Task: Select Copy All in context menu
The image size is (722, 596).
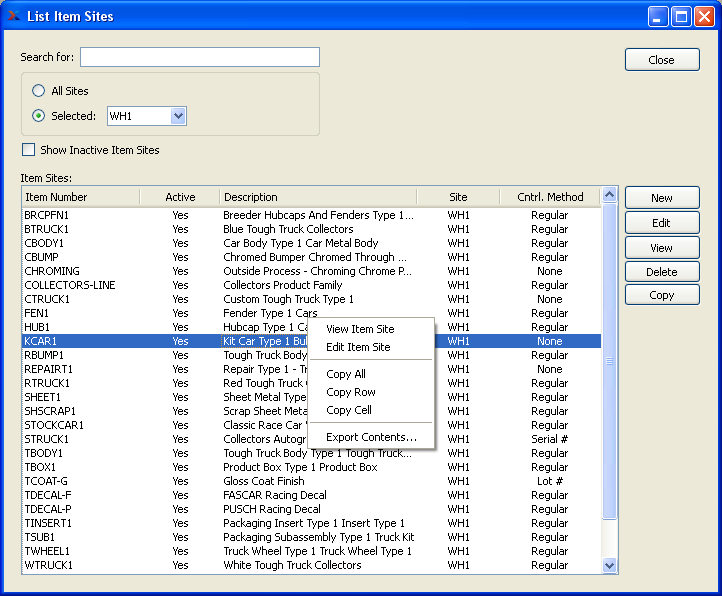Action: [x=346, y=374]
